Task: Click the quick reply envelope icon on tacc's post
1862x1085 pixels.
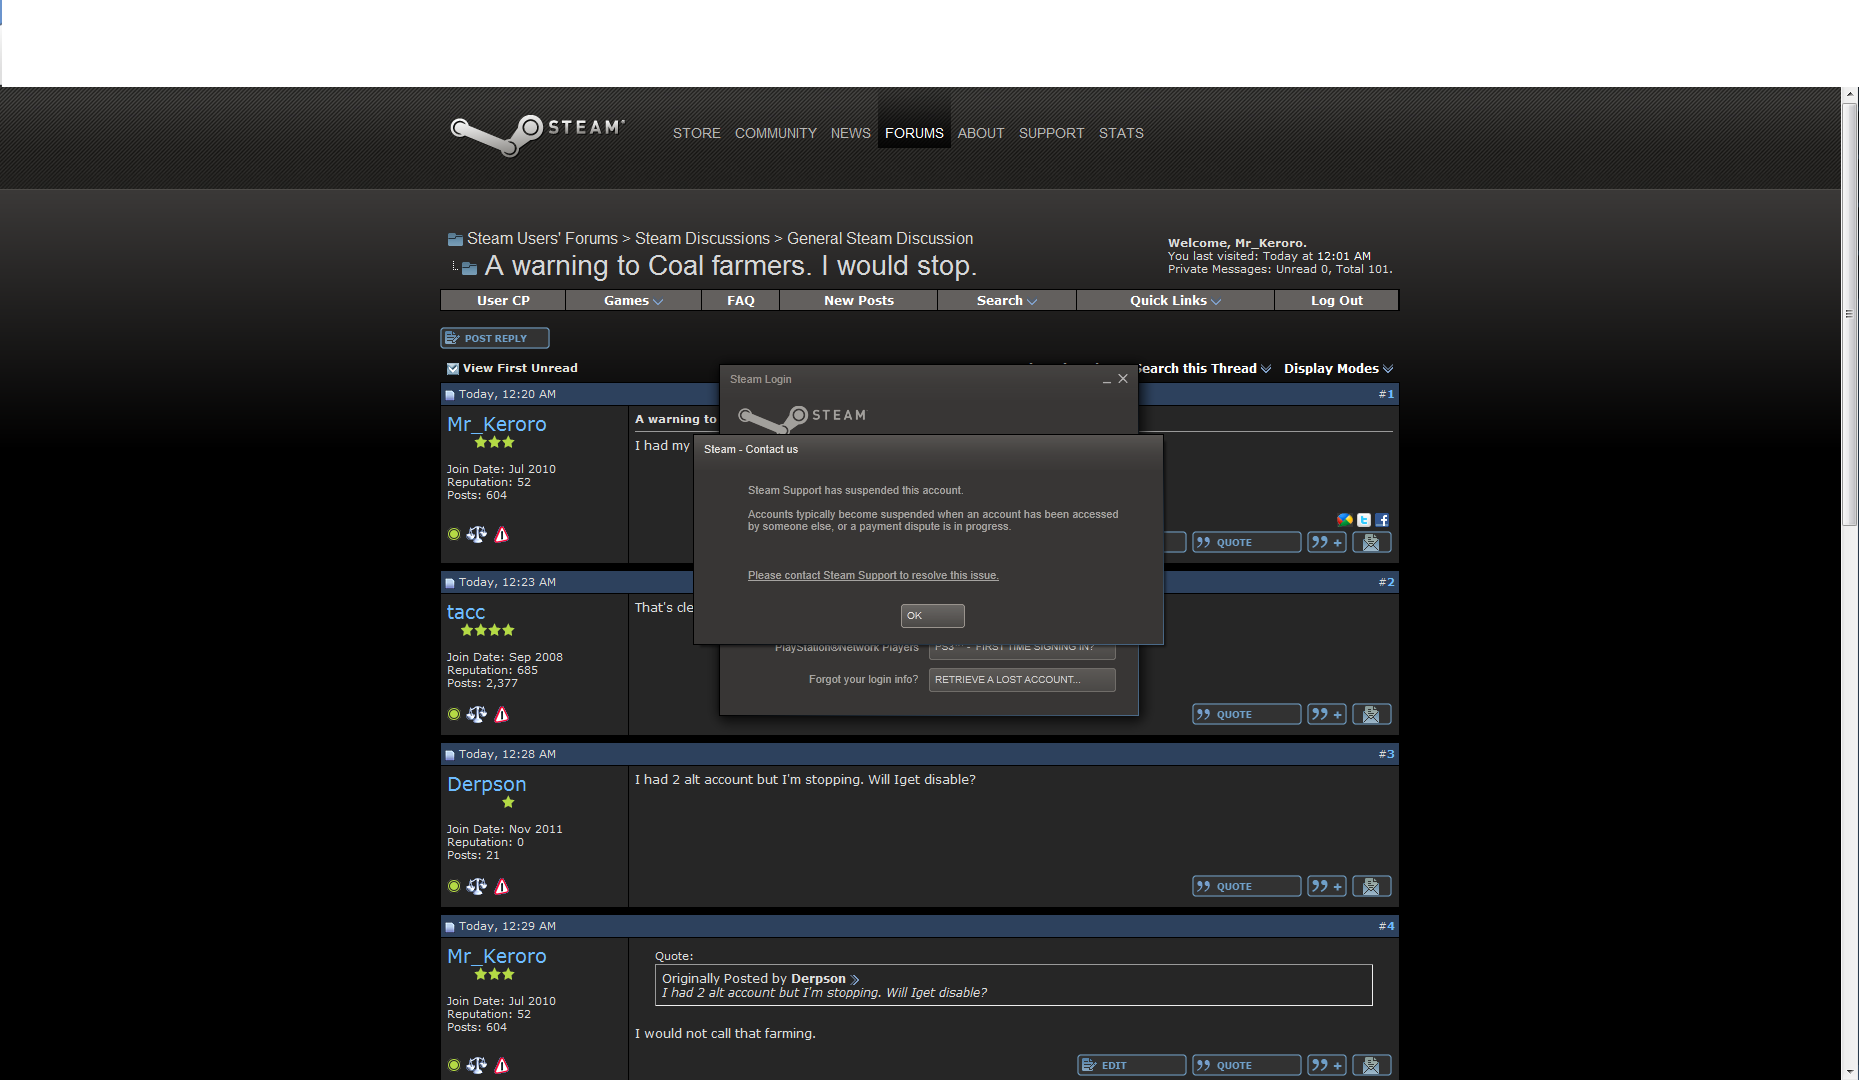Action: tap(1372, 715)
